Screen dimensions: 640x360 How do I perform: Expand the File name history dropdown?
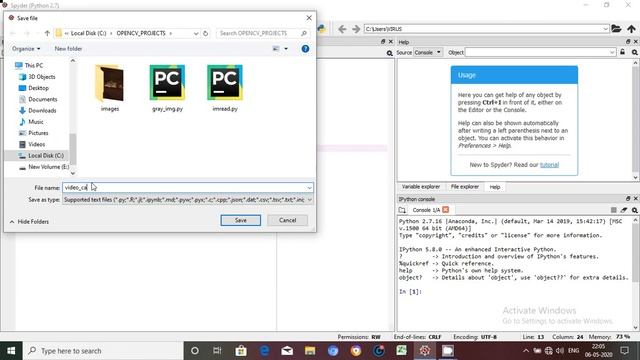pyautogui.click(x=309, y=188)
